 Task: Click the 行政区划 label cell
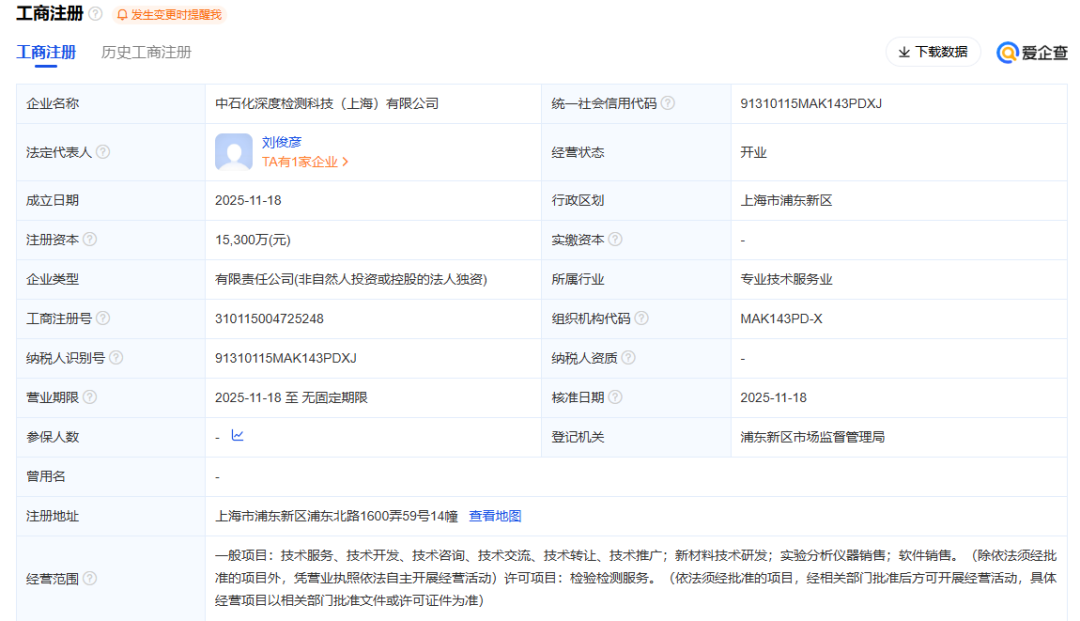[636, 200]
